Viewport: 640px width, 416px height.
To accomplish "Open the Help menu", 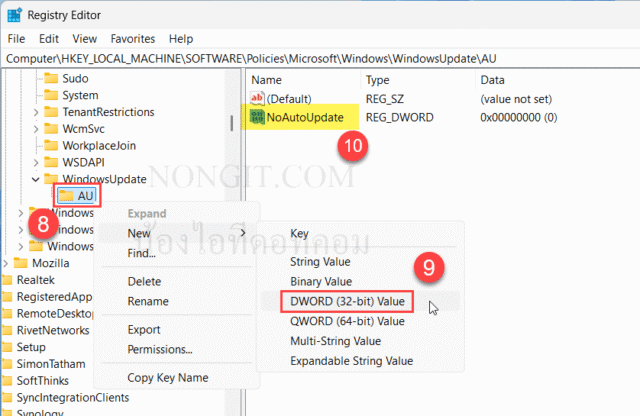I will 181,39.
